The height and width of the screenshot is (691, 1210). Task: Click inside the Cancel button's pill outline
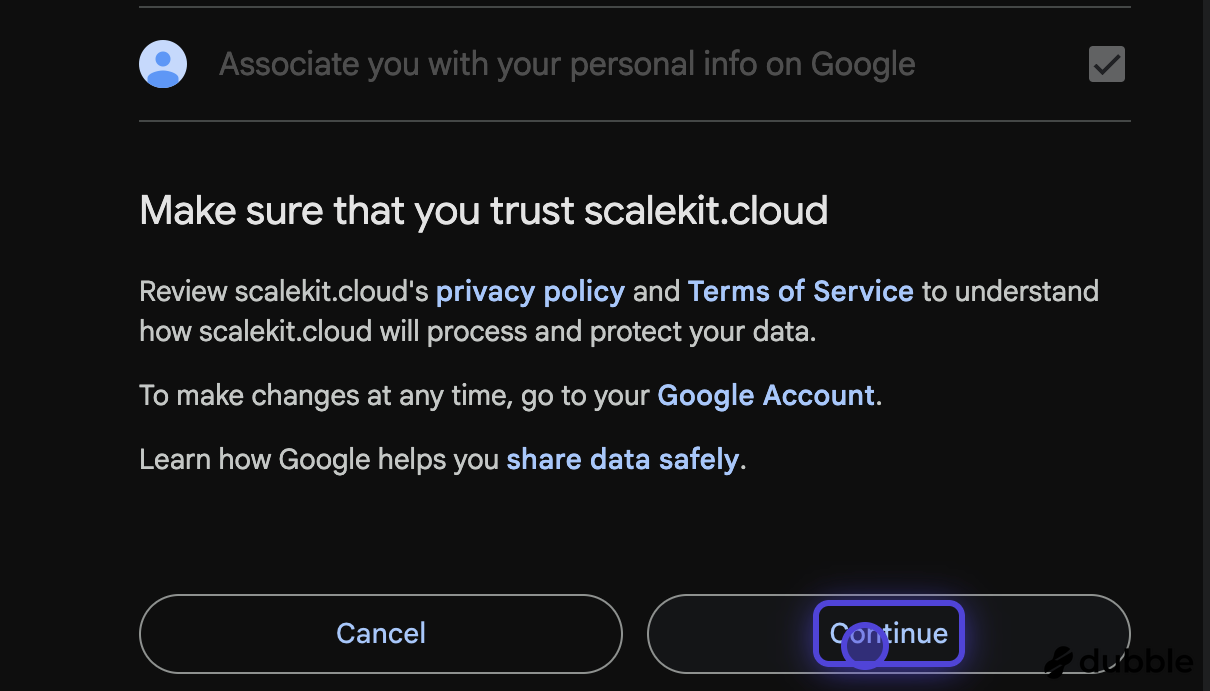click(380, 633)
